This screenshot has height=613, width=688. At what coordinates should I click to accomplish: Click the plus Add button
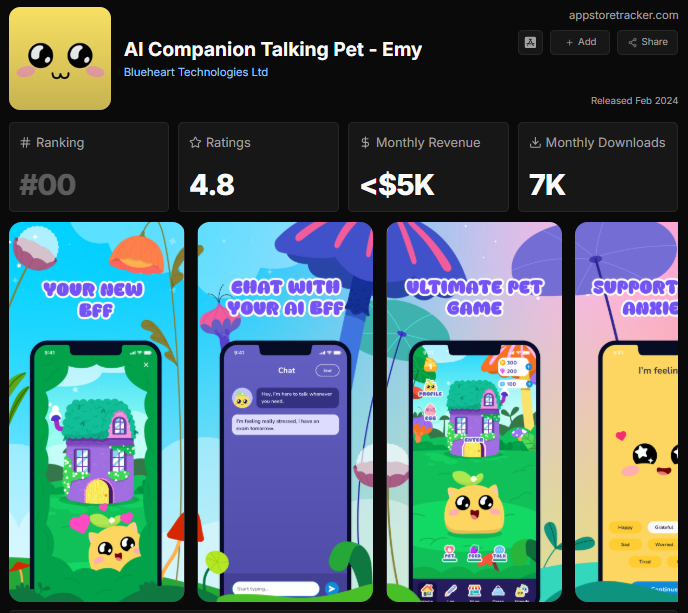click(x=580, y=43)
